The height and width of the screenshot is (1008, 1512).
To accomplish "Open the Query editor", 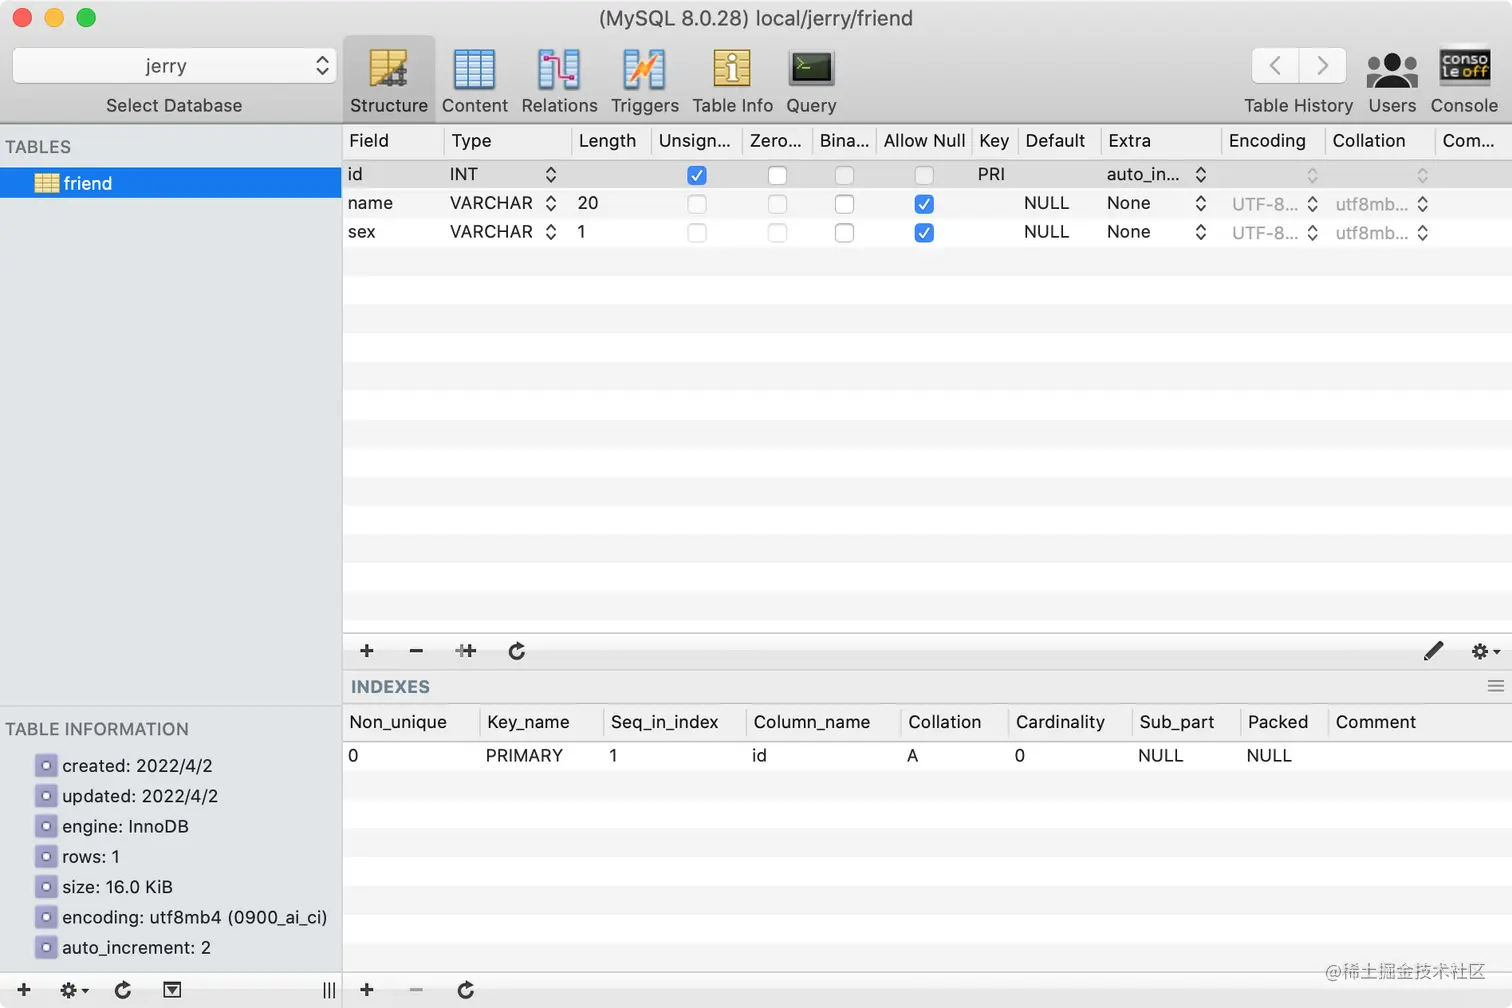I will coord(811,81).
